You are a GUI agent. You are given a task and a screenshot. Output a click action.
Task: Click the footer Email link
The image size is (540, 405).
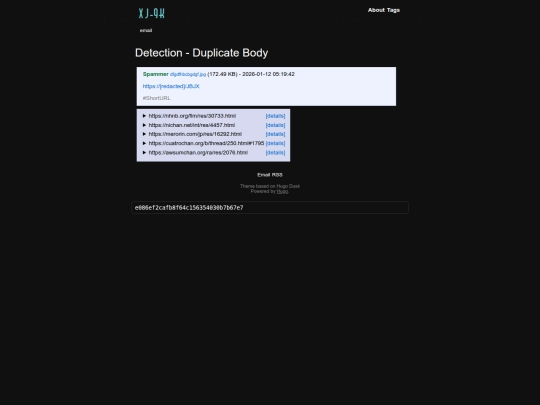point(263,175)
